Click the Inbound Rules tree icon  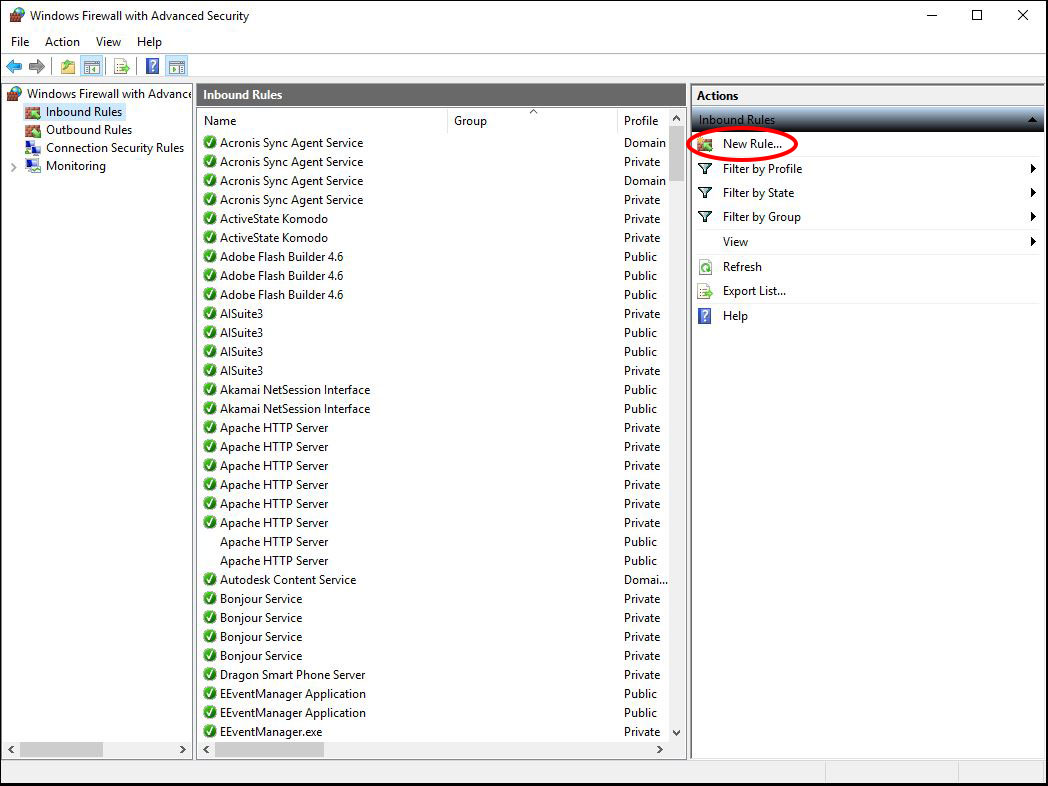coord(33,112)
